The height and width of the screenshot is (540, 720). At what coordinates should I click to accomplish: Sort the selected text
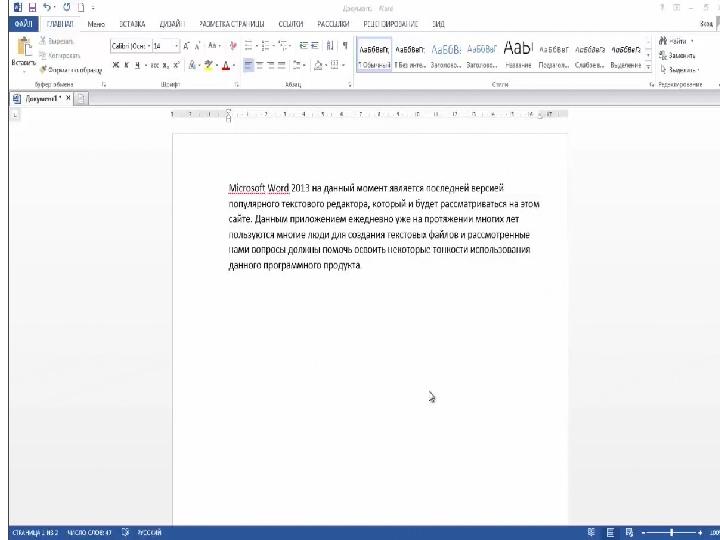pyautogui.click(x=330, y=46)
